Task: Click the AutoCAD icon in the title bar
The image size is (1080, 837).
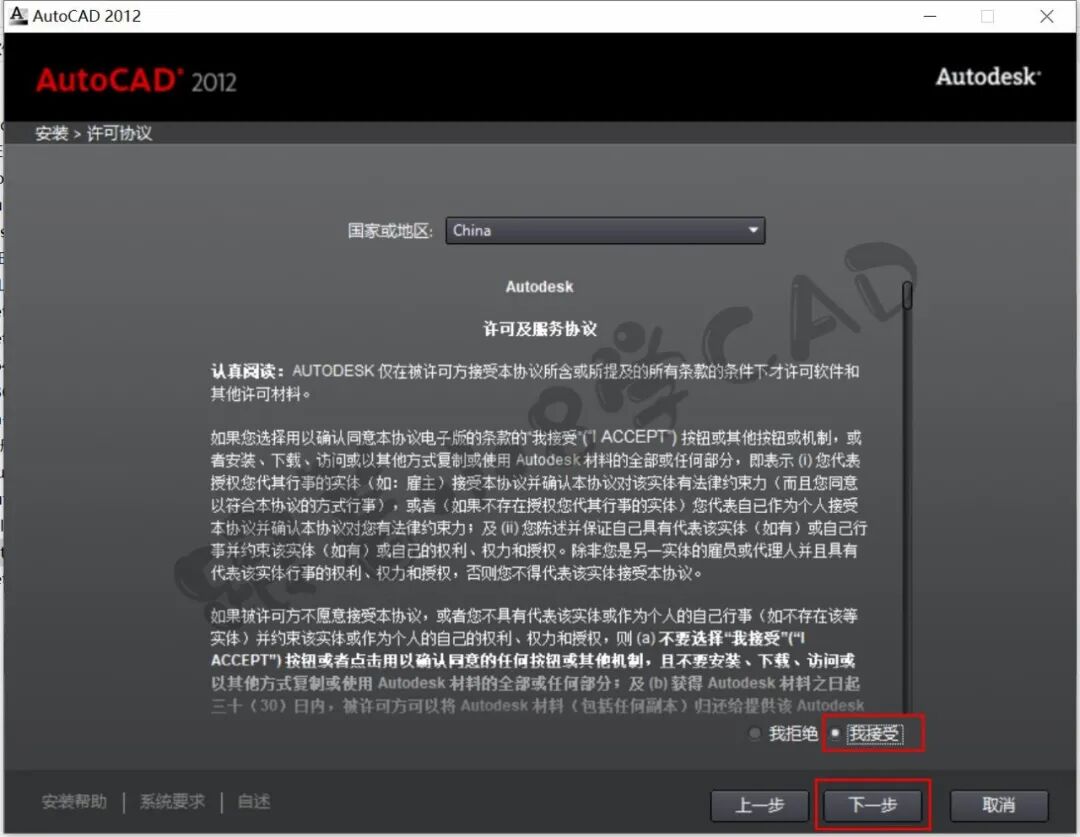Action: point(19,15)
